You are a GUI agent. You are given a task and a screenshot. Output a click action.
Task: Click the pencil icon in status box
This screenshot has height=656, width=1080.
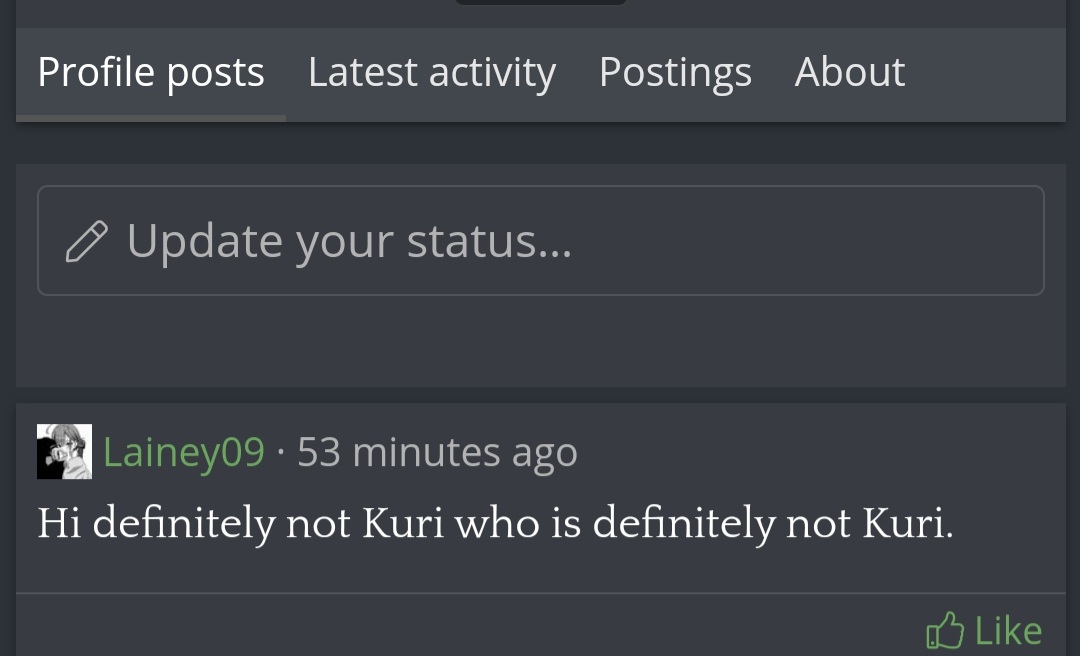tap(86, 241)
